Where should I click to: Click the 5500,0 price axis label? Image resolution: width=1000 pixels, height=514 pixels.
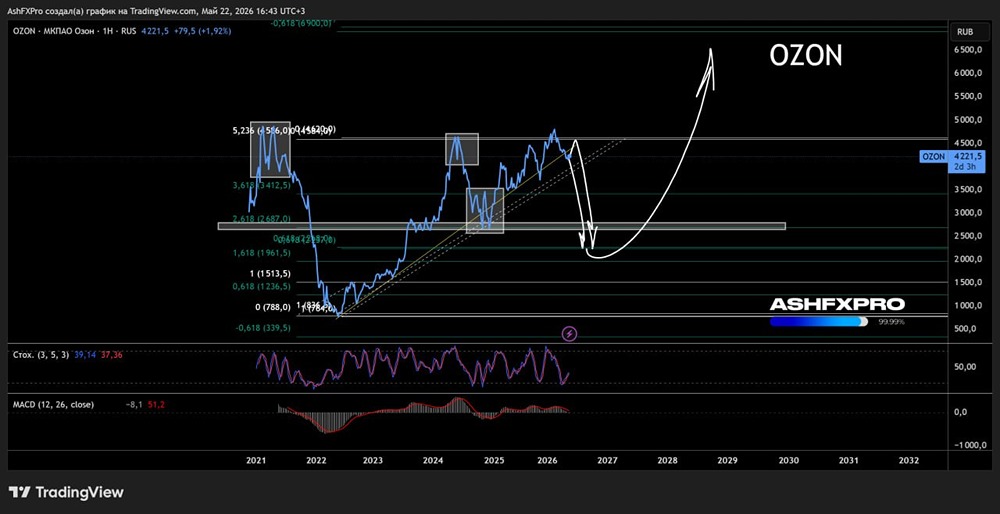[969, 96]
